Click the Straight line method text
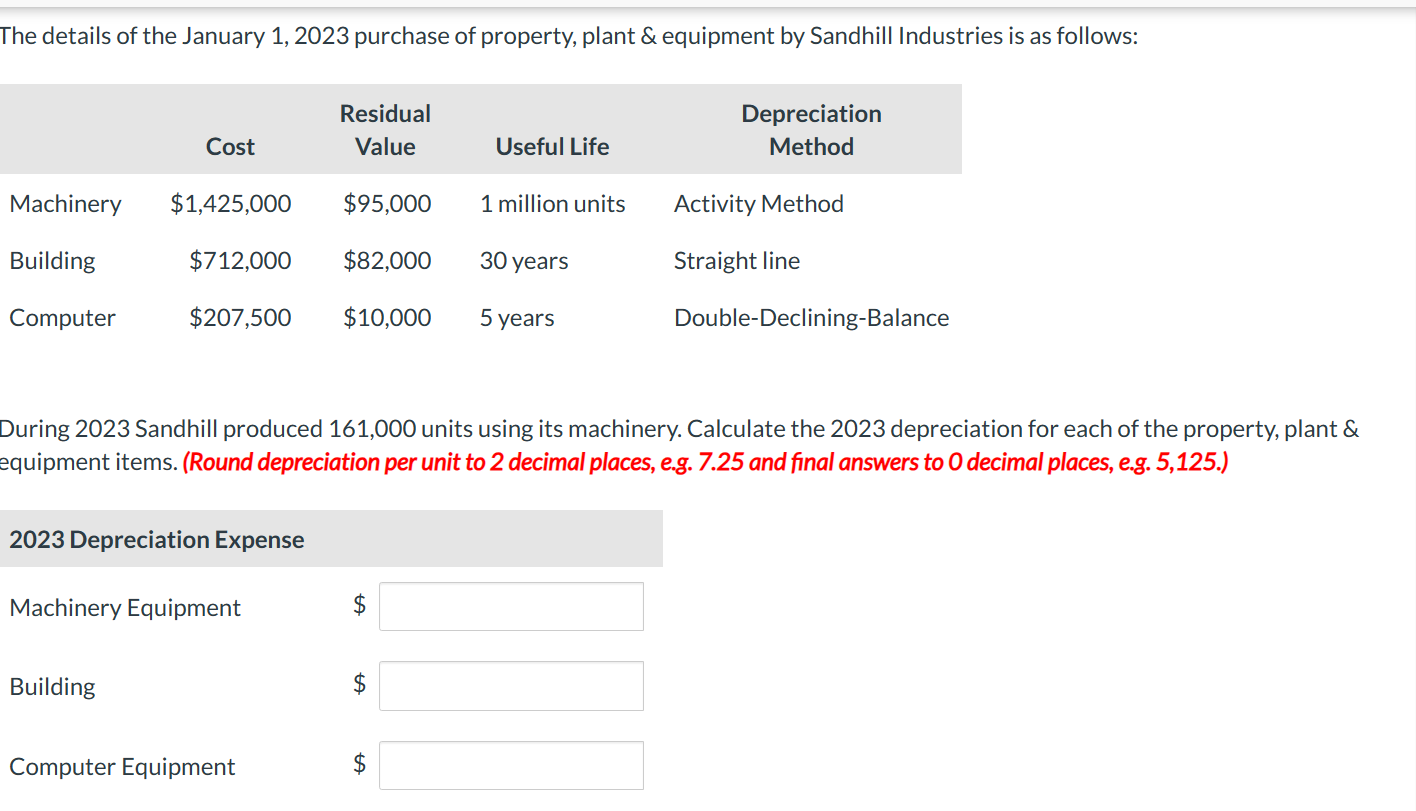Screen dimensions: 1416x811 point(736,260)
